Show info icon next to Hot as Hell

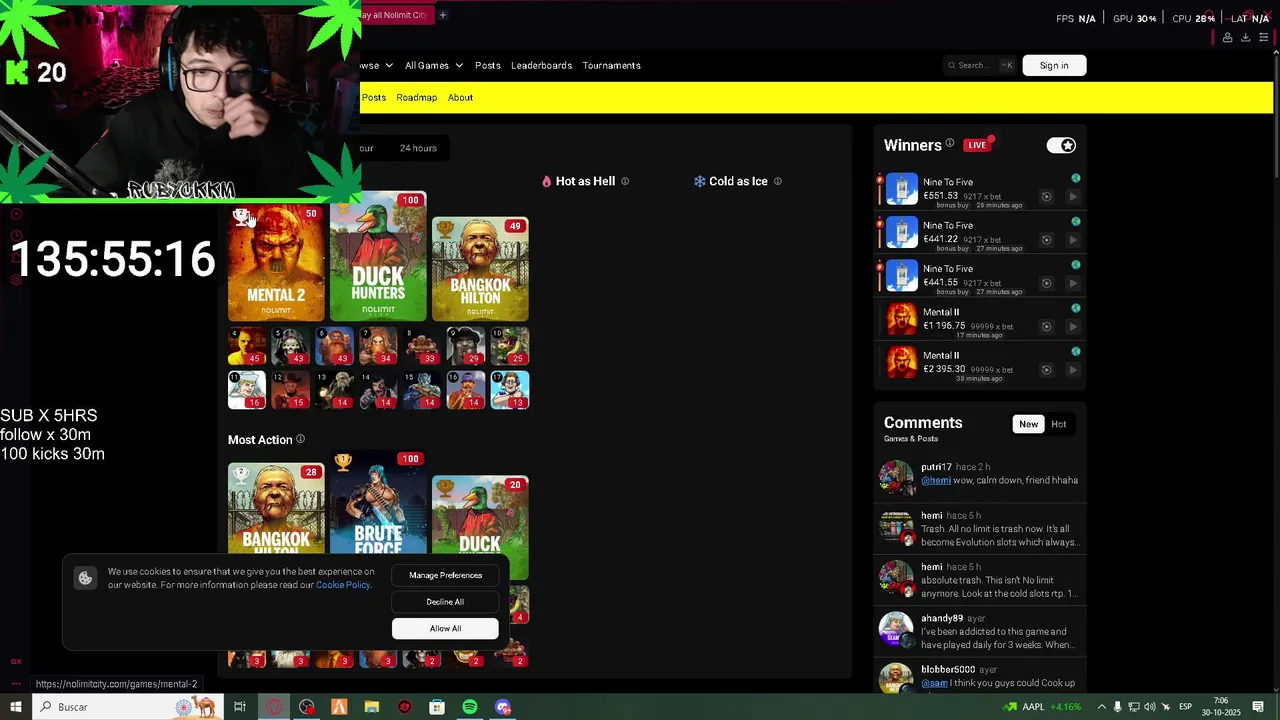tap(625, 181)
